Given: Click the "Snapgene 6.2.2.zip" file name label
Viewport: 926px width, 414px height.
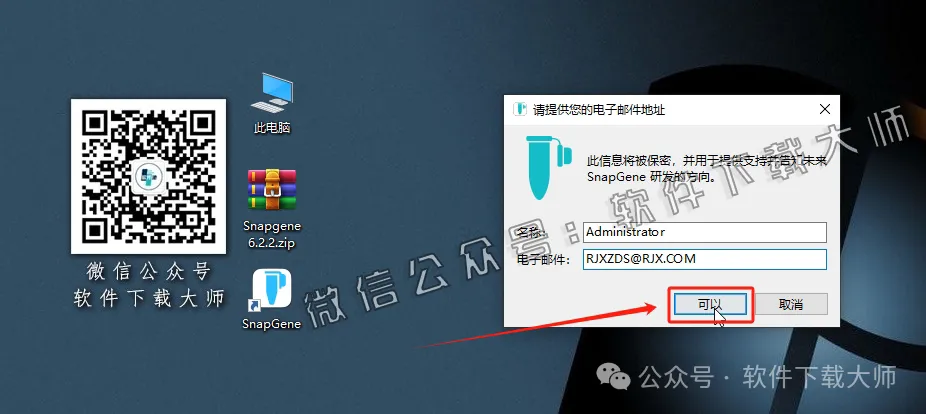Looking at the screenshot, I should (272, 234).
